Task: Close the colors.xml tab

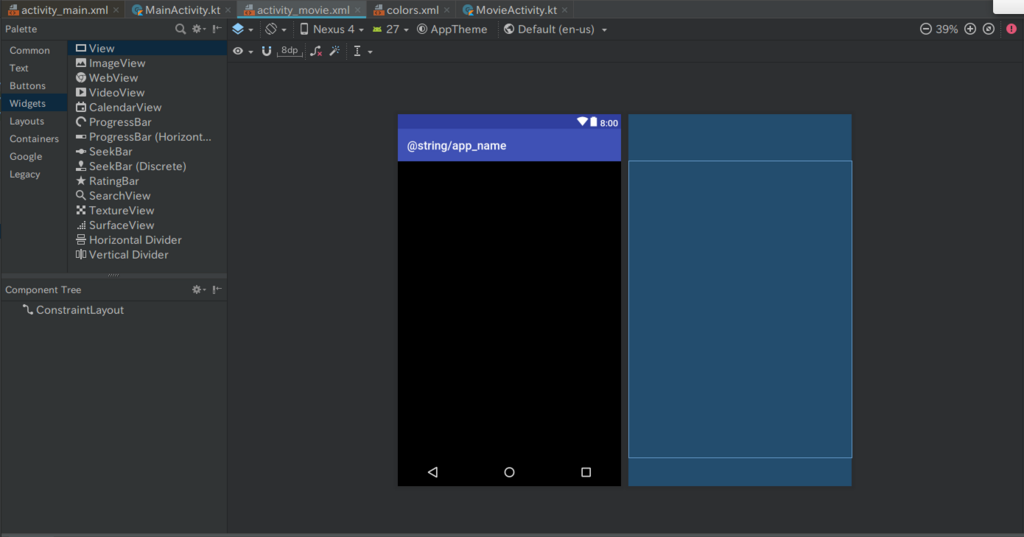Action: (447, 10)
